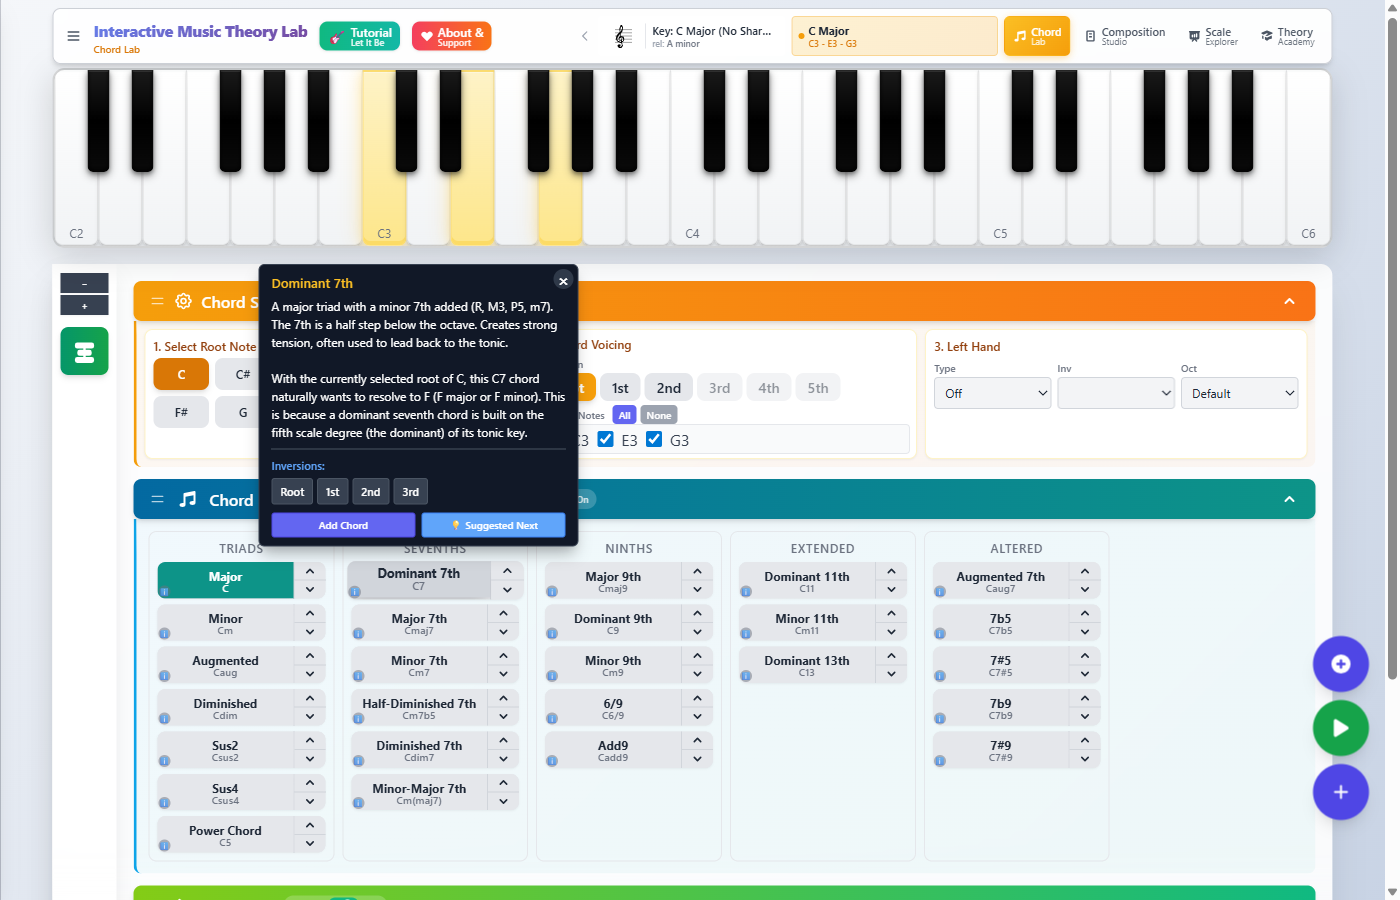Switch to the Composition Studio tab
Image resolution: width=1400 pixels, height=900 pixels.
[x=1124, y=37]
